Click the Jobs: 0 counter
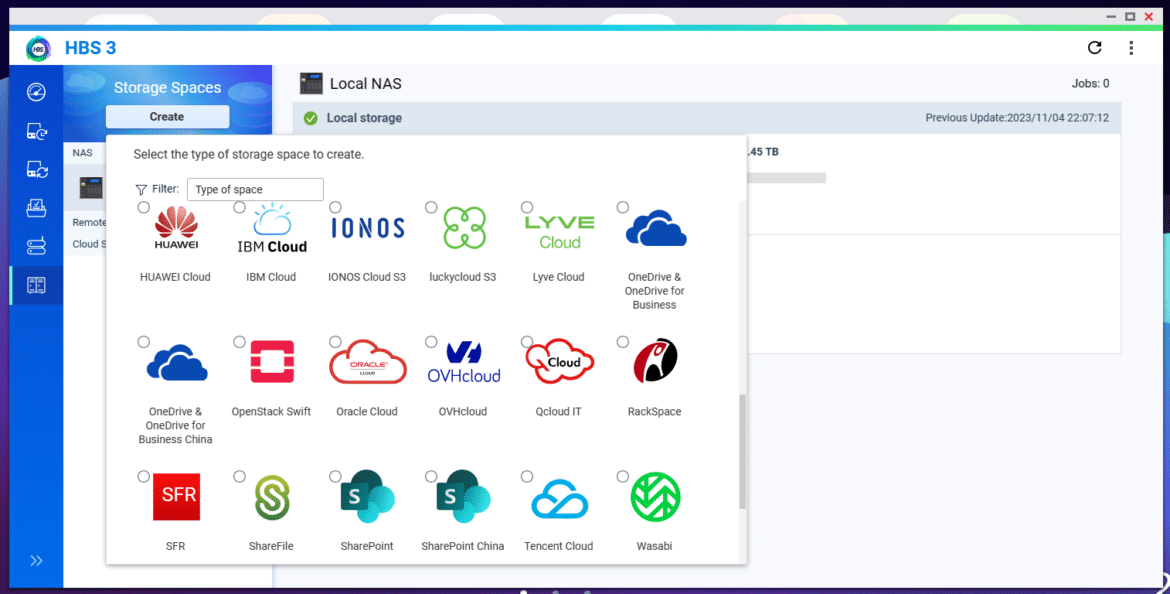The width and height of the screenshot is (1170, 594). pos(1090,84)
